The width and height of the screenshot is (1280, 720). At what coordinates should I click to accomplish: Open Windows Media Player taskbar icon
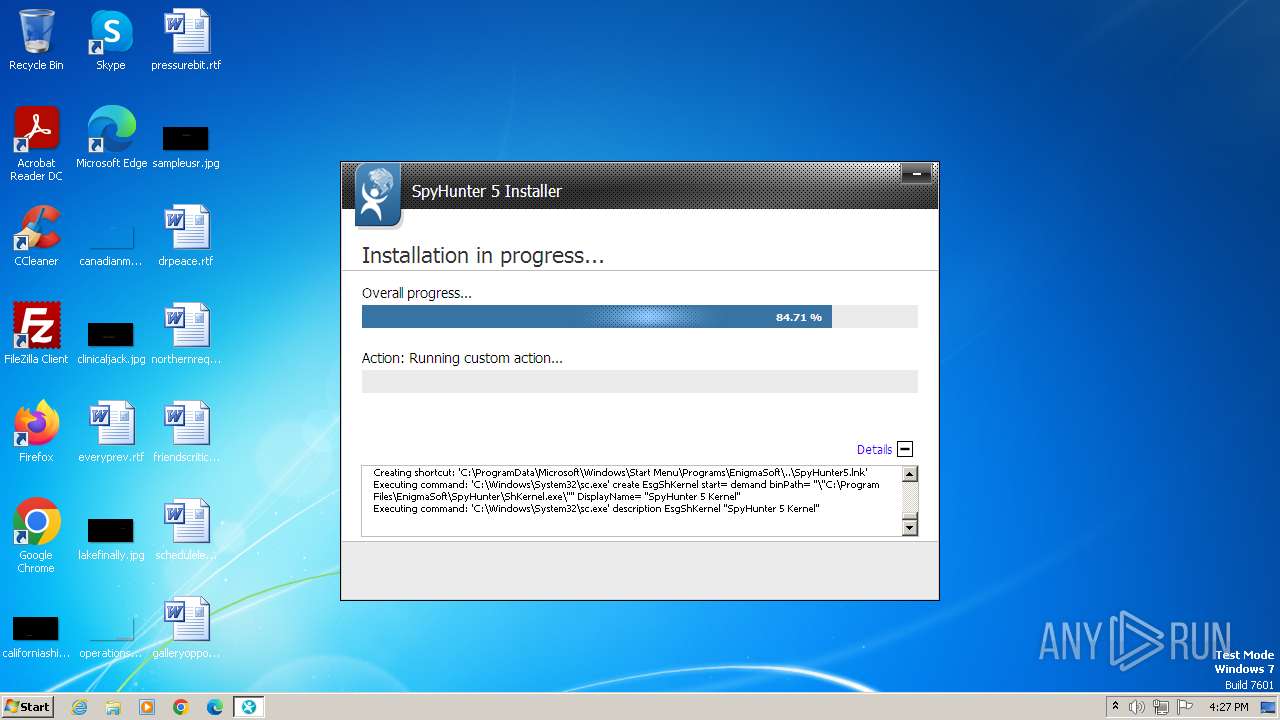(x=147, y=707)
